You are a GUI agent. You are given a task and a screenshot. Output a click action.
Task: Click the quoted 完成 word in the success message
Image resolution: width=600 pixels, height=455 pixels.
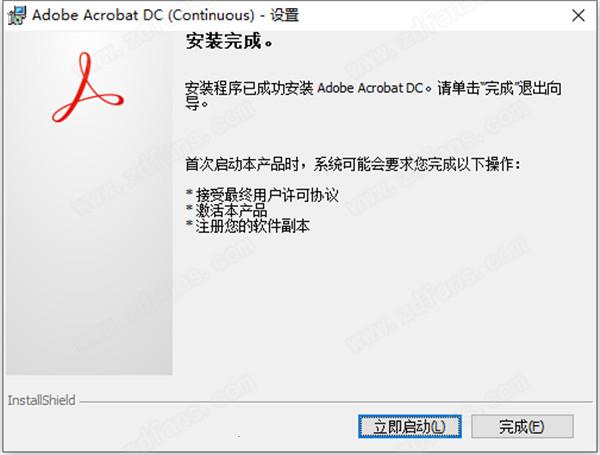(x=499, y=88)
